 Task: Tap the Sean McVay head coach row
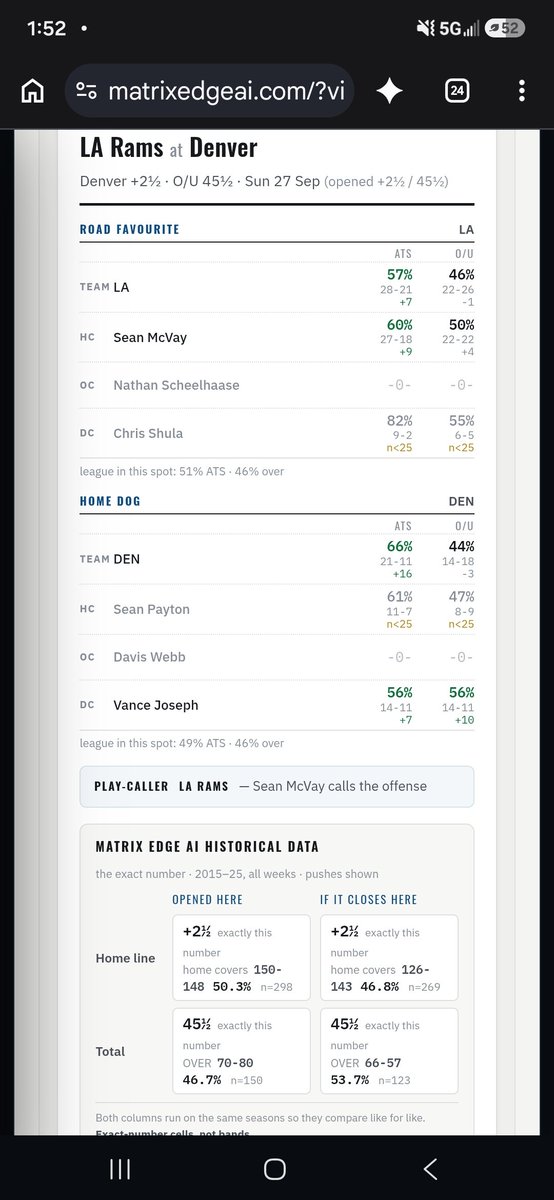(x=277, y=338)
